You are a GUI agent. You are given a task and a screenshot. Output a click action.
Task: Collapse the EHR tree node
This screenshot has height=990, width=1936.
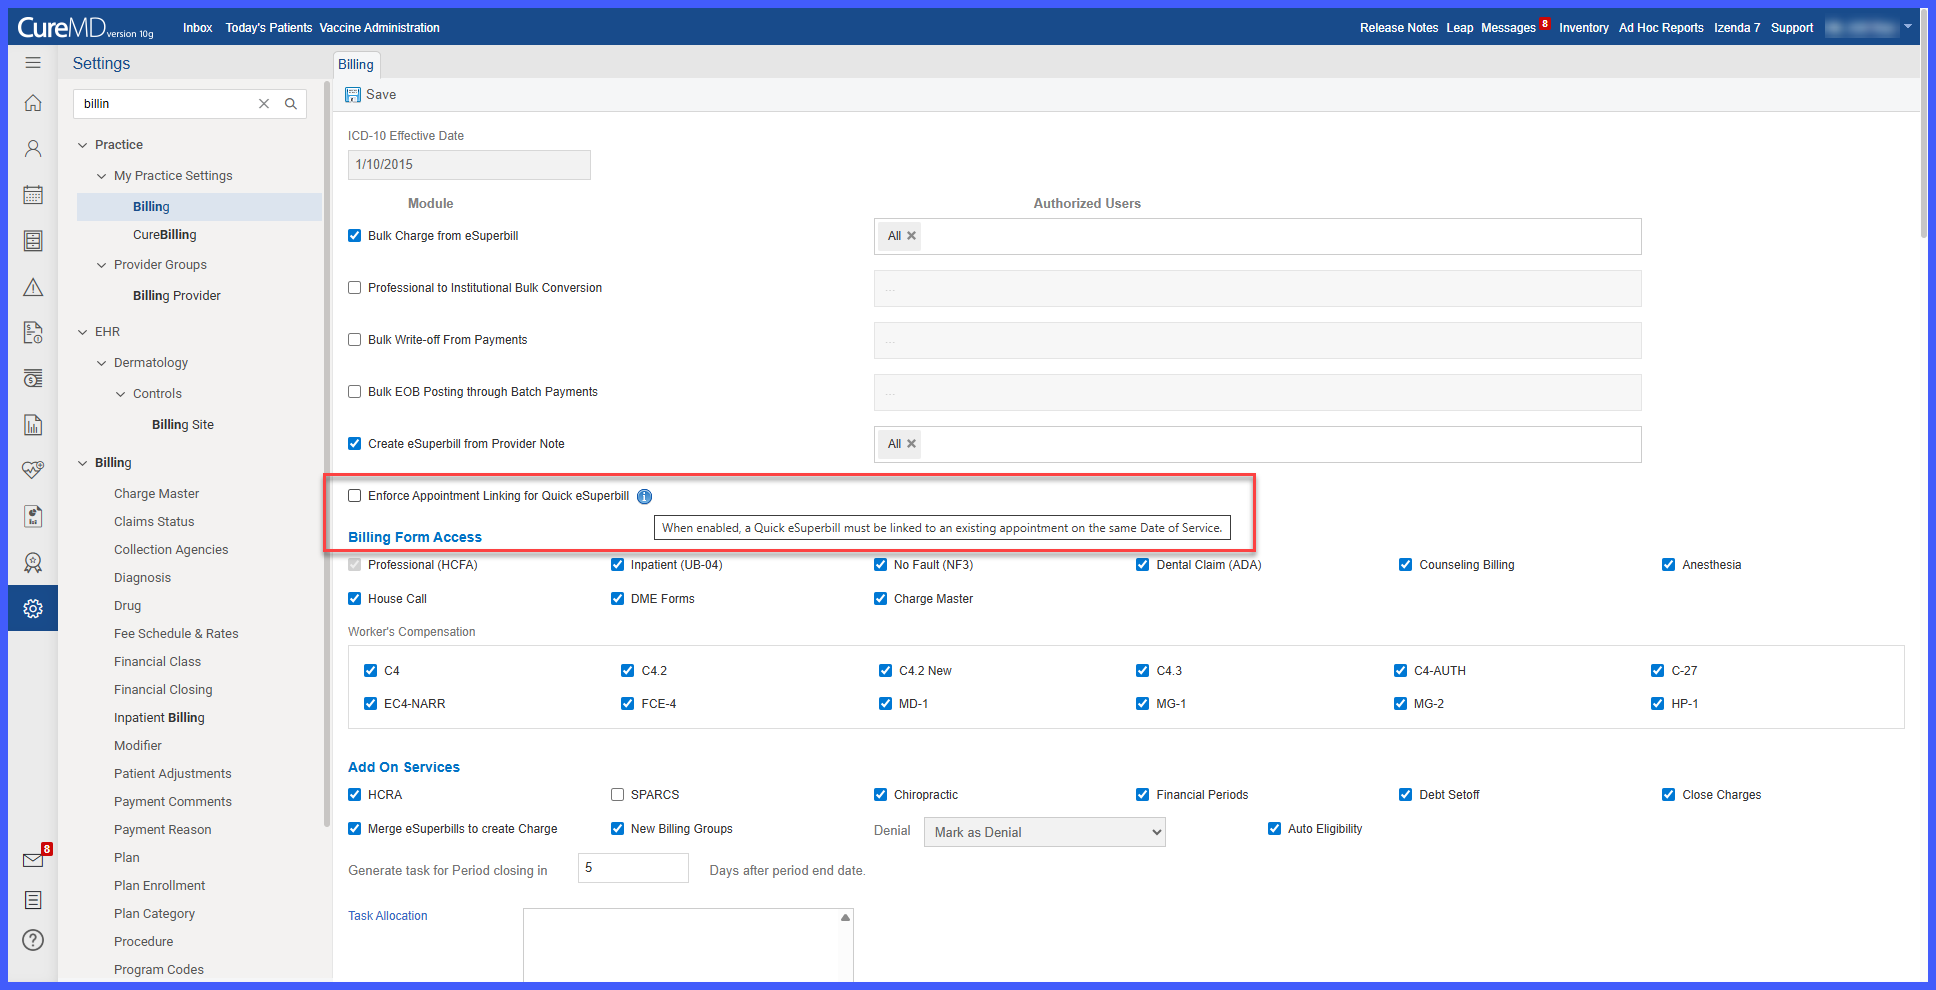tap(83, 332)
